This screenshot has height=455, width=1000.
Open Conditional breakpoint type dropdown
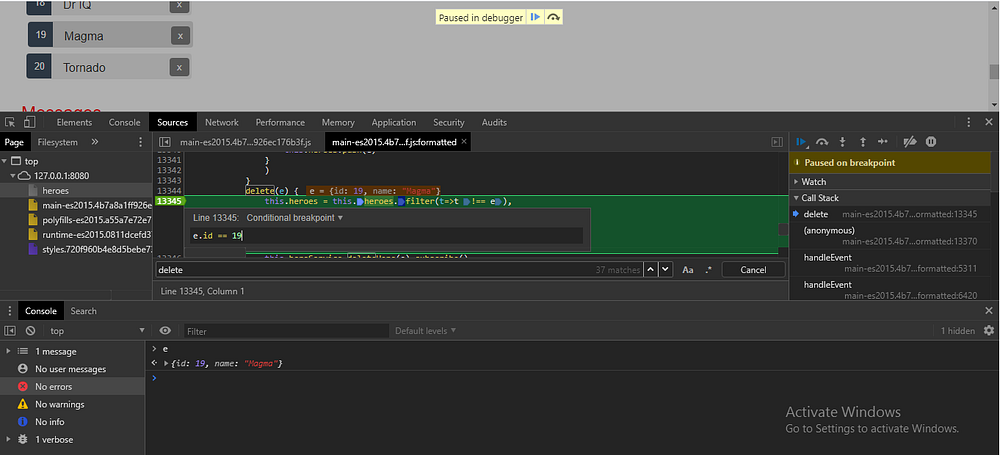click(295, 218)
